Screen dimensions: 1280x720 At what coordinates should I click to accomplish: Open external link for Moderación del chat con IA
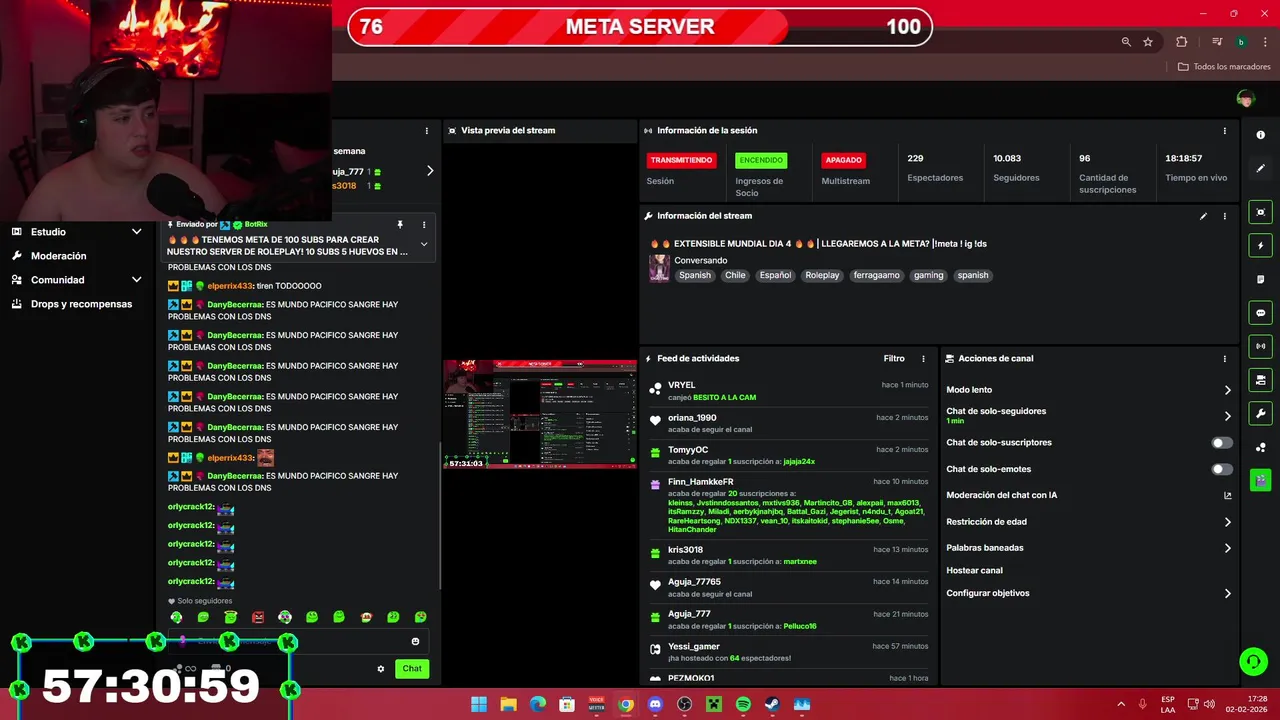coord(1227,495)
